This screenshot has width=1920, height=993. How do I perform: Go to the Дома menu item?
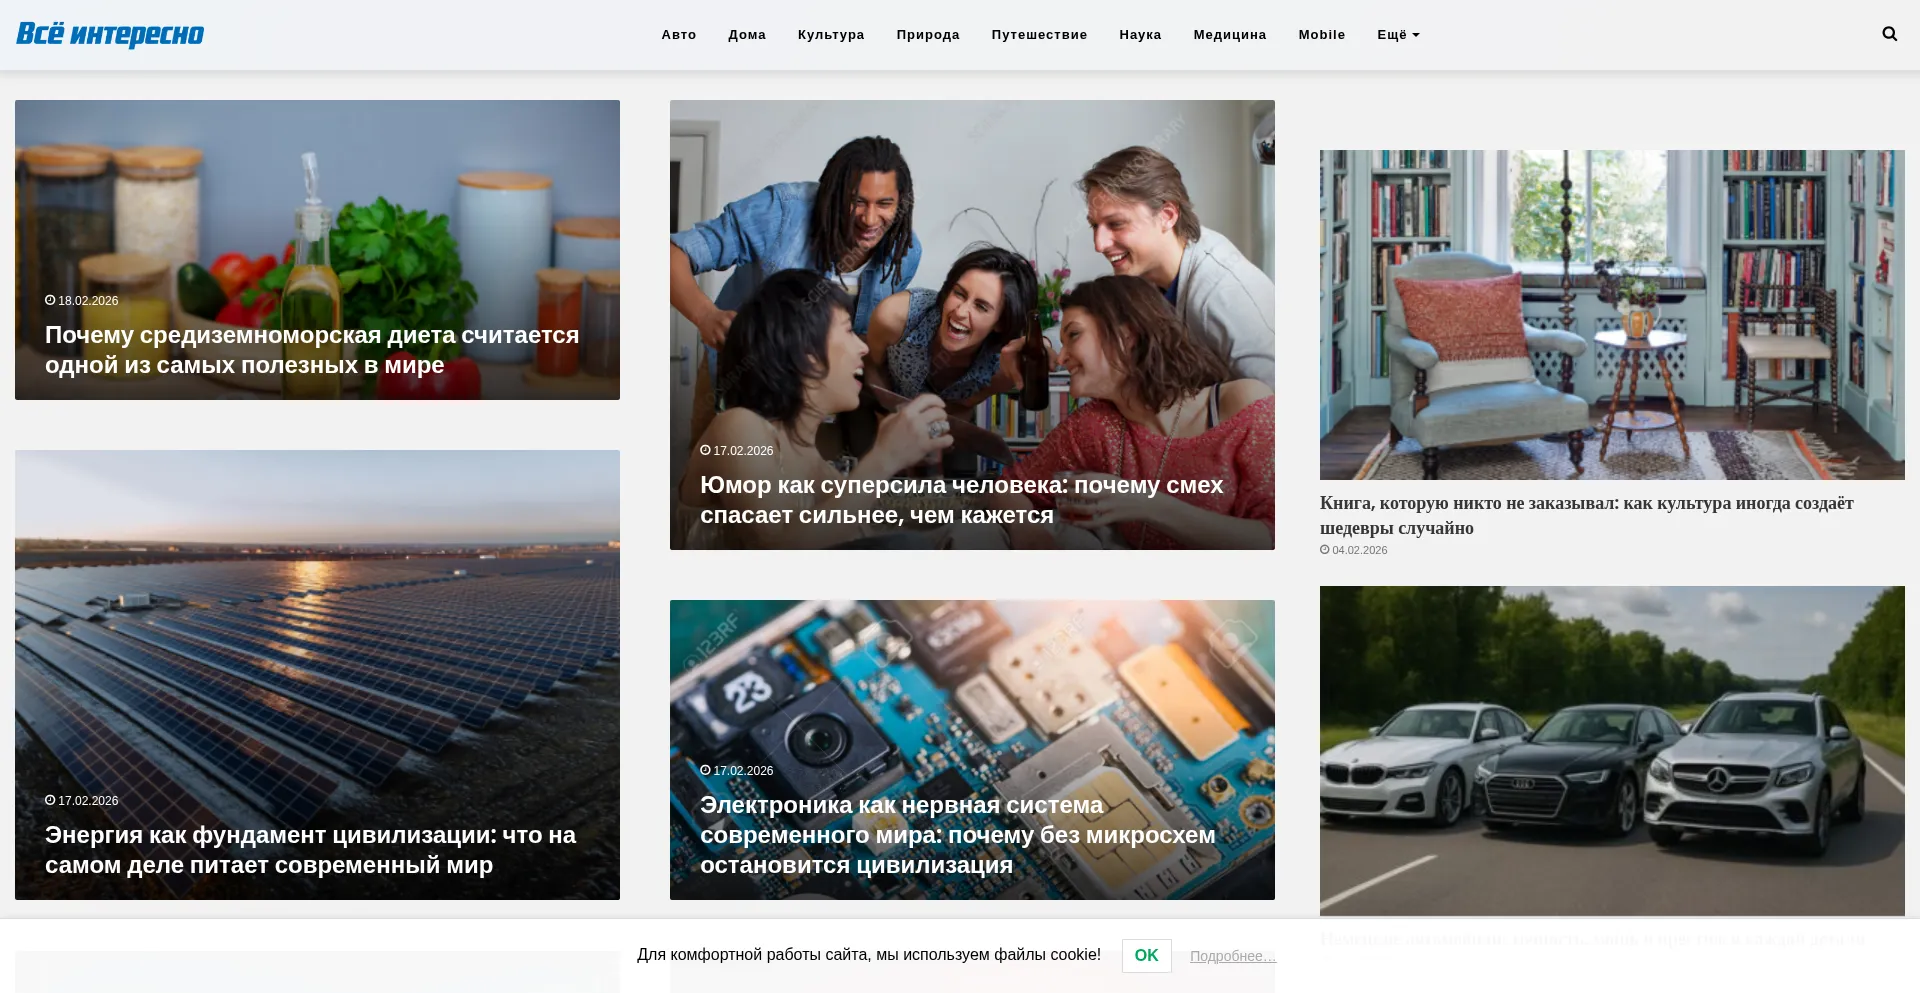pos(747,35)
